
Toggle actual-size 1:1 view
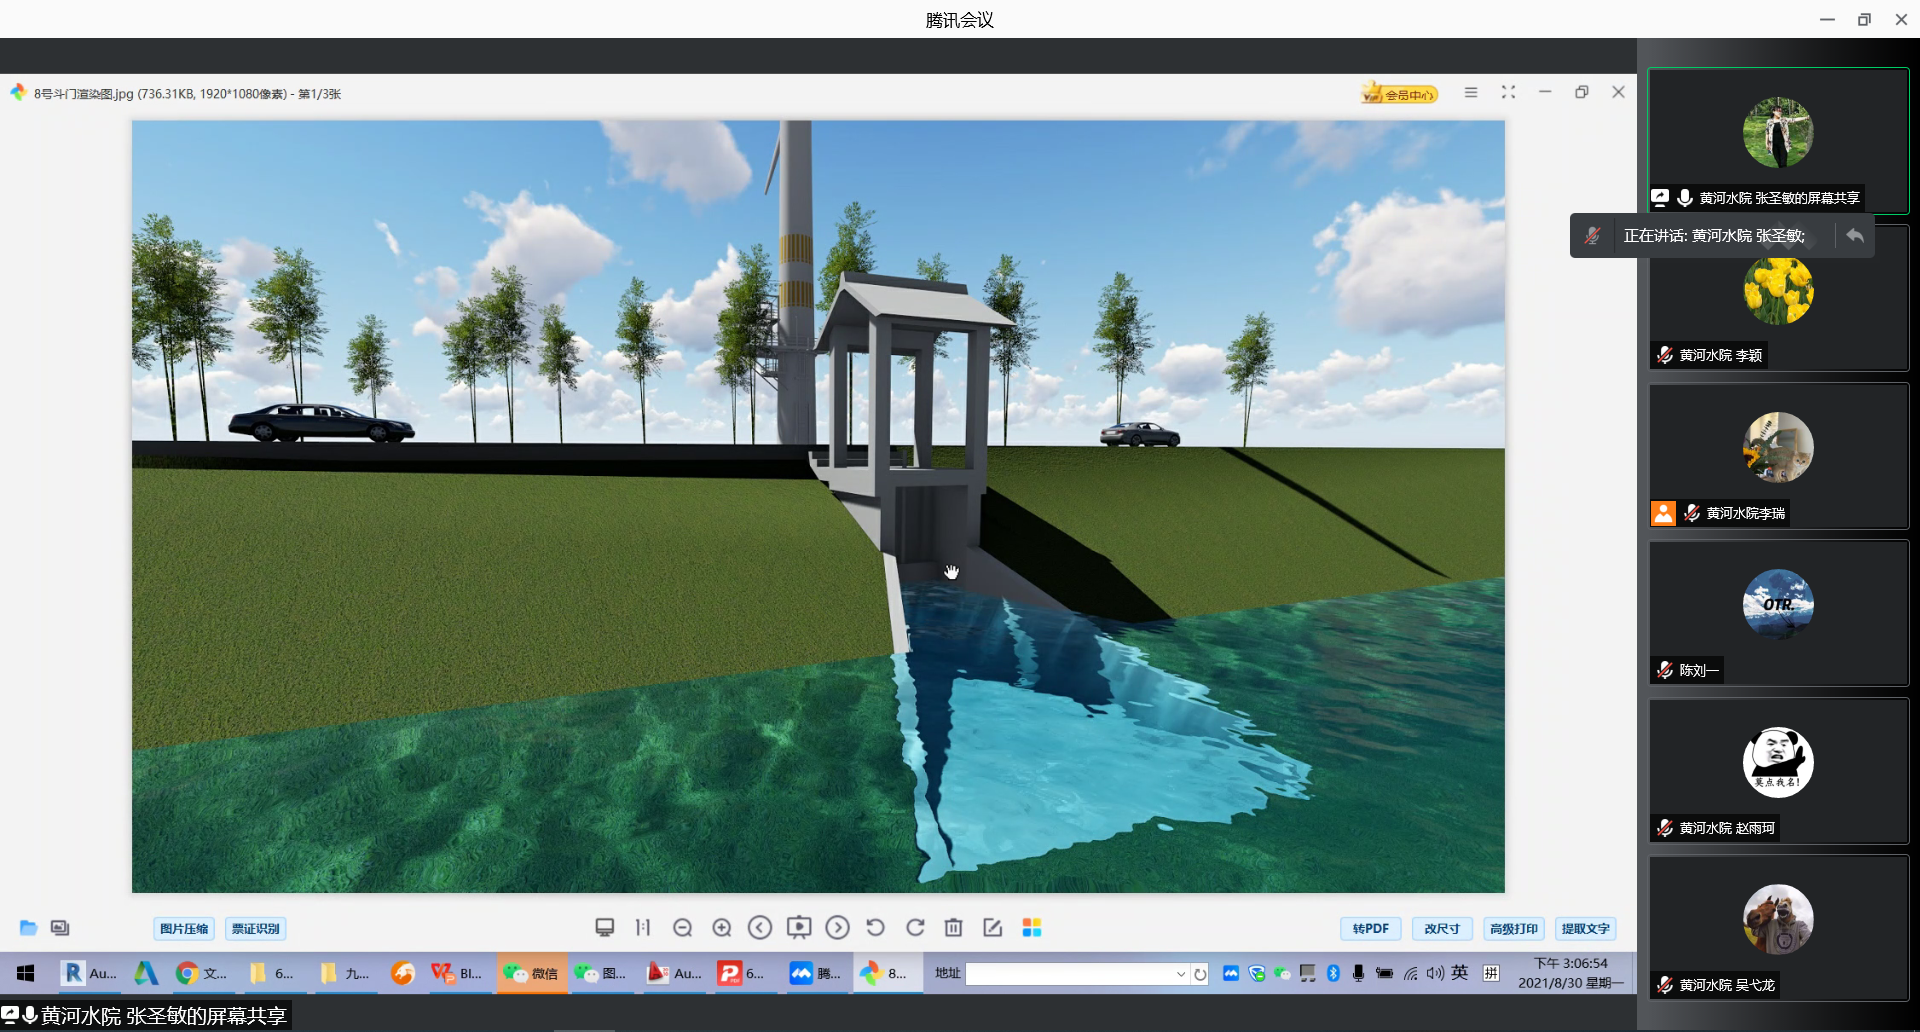(x=642, y=928)
